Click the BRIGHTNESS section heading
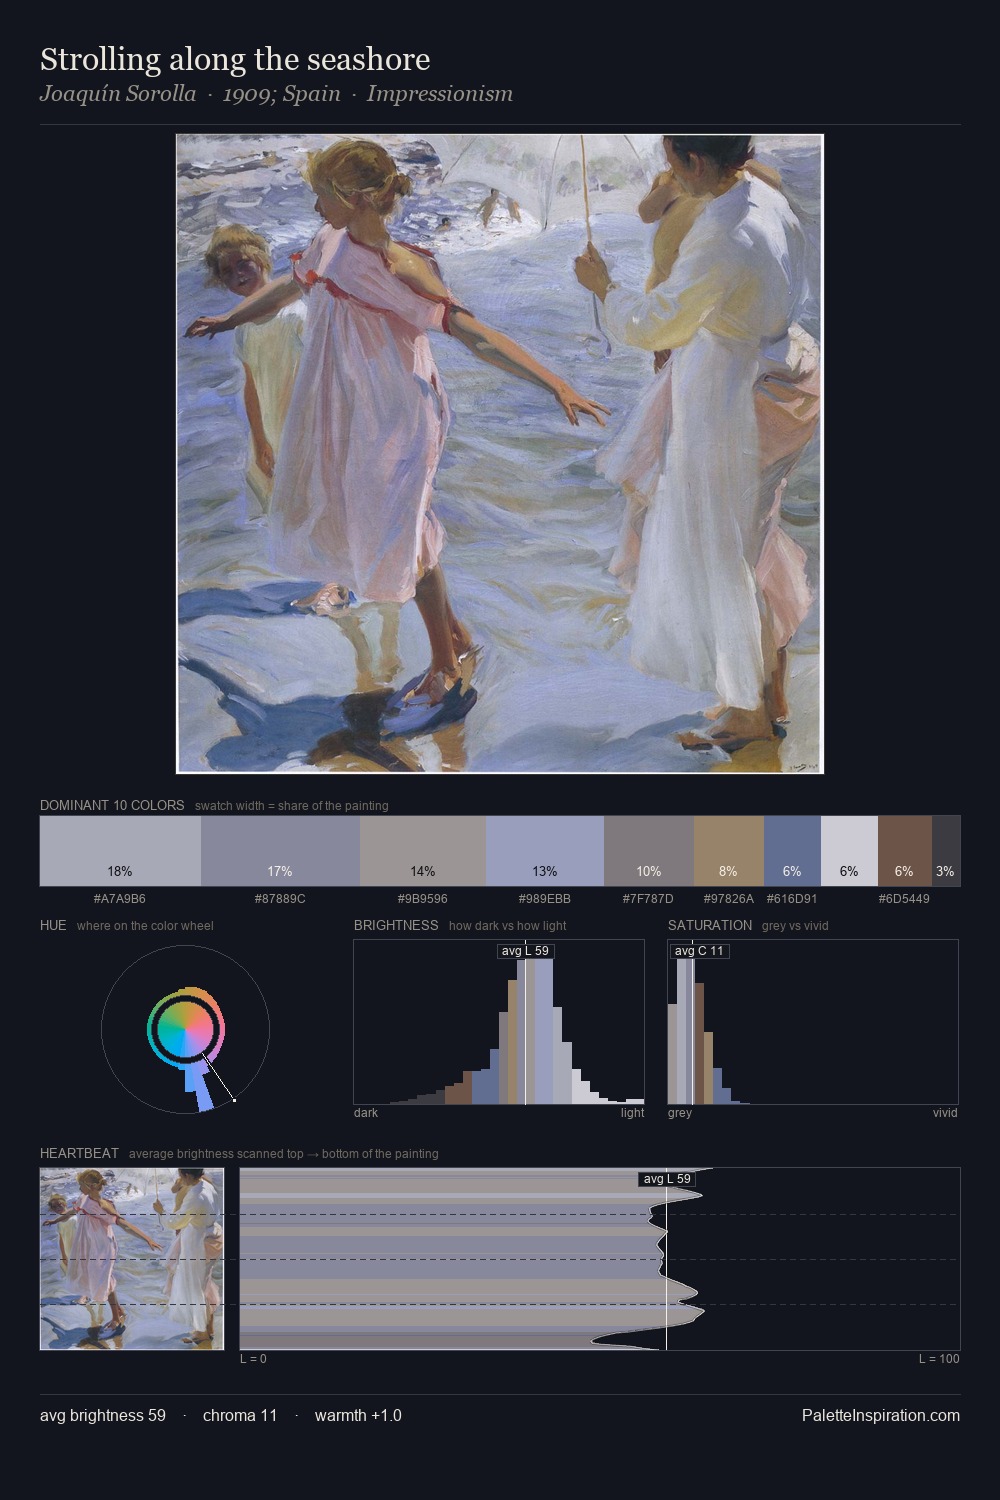The width and height of the screenshot is (1000, 1500). pos(396,925)
